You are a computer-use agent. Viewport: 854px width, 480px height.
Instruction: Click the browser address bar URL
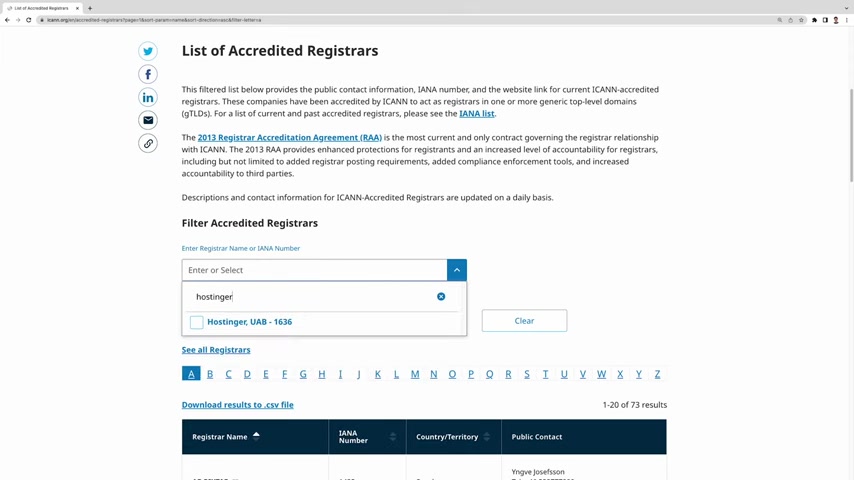pos(154,20)
